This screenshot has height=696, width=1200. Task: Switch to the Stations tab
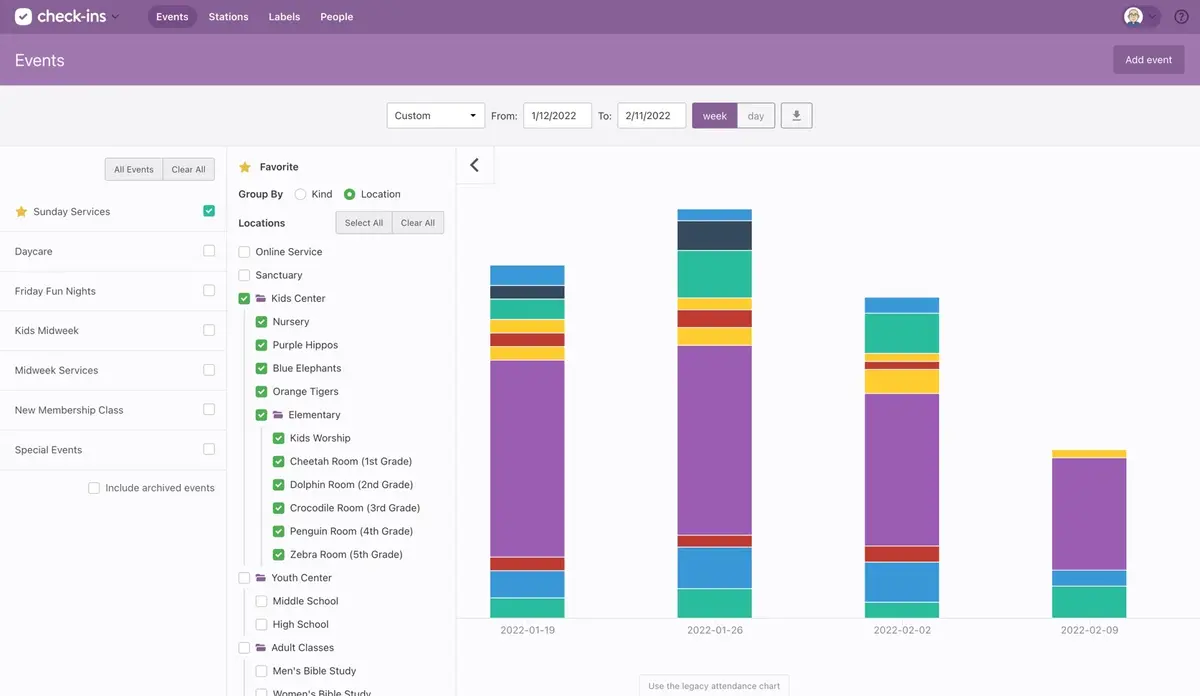tap(228, 17)
